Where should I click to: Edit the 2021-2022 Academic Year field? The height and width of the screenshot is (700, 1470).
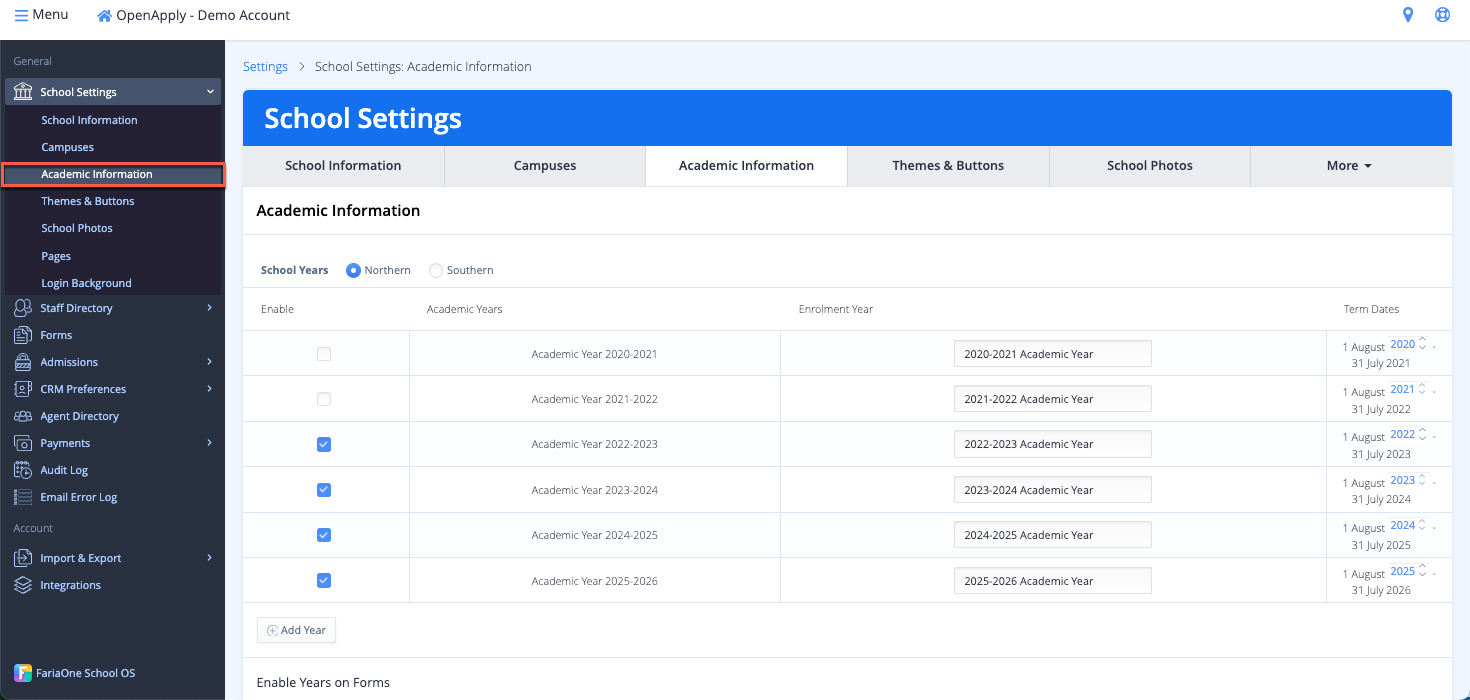pyautogui.click(x=1053, y=399)
